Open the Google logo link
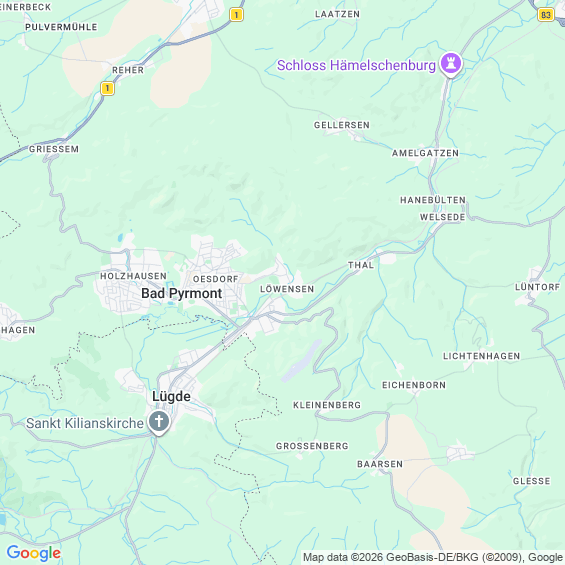Viewport: 565px width, 565px height. [34, 553]
